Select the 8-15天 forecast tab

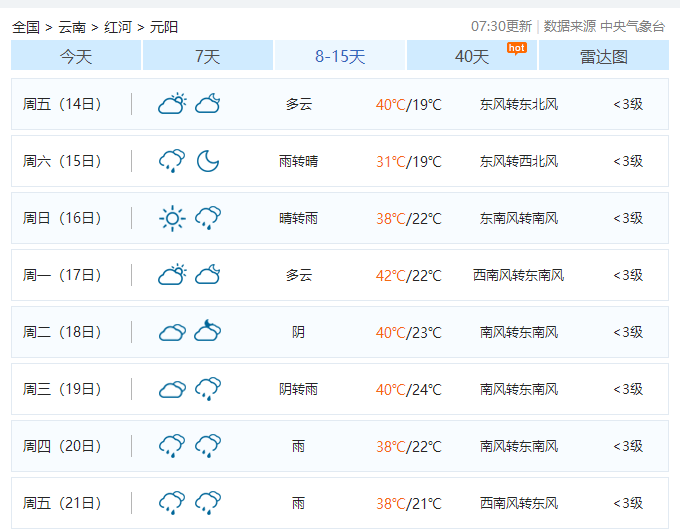tap(340, 55)
